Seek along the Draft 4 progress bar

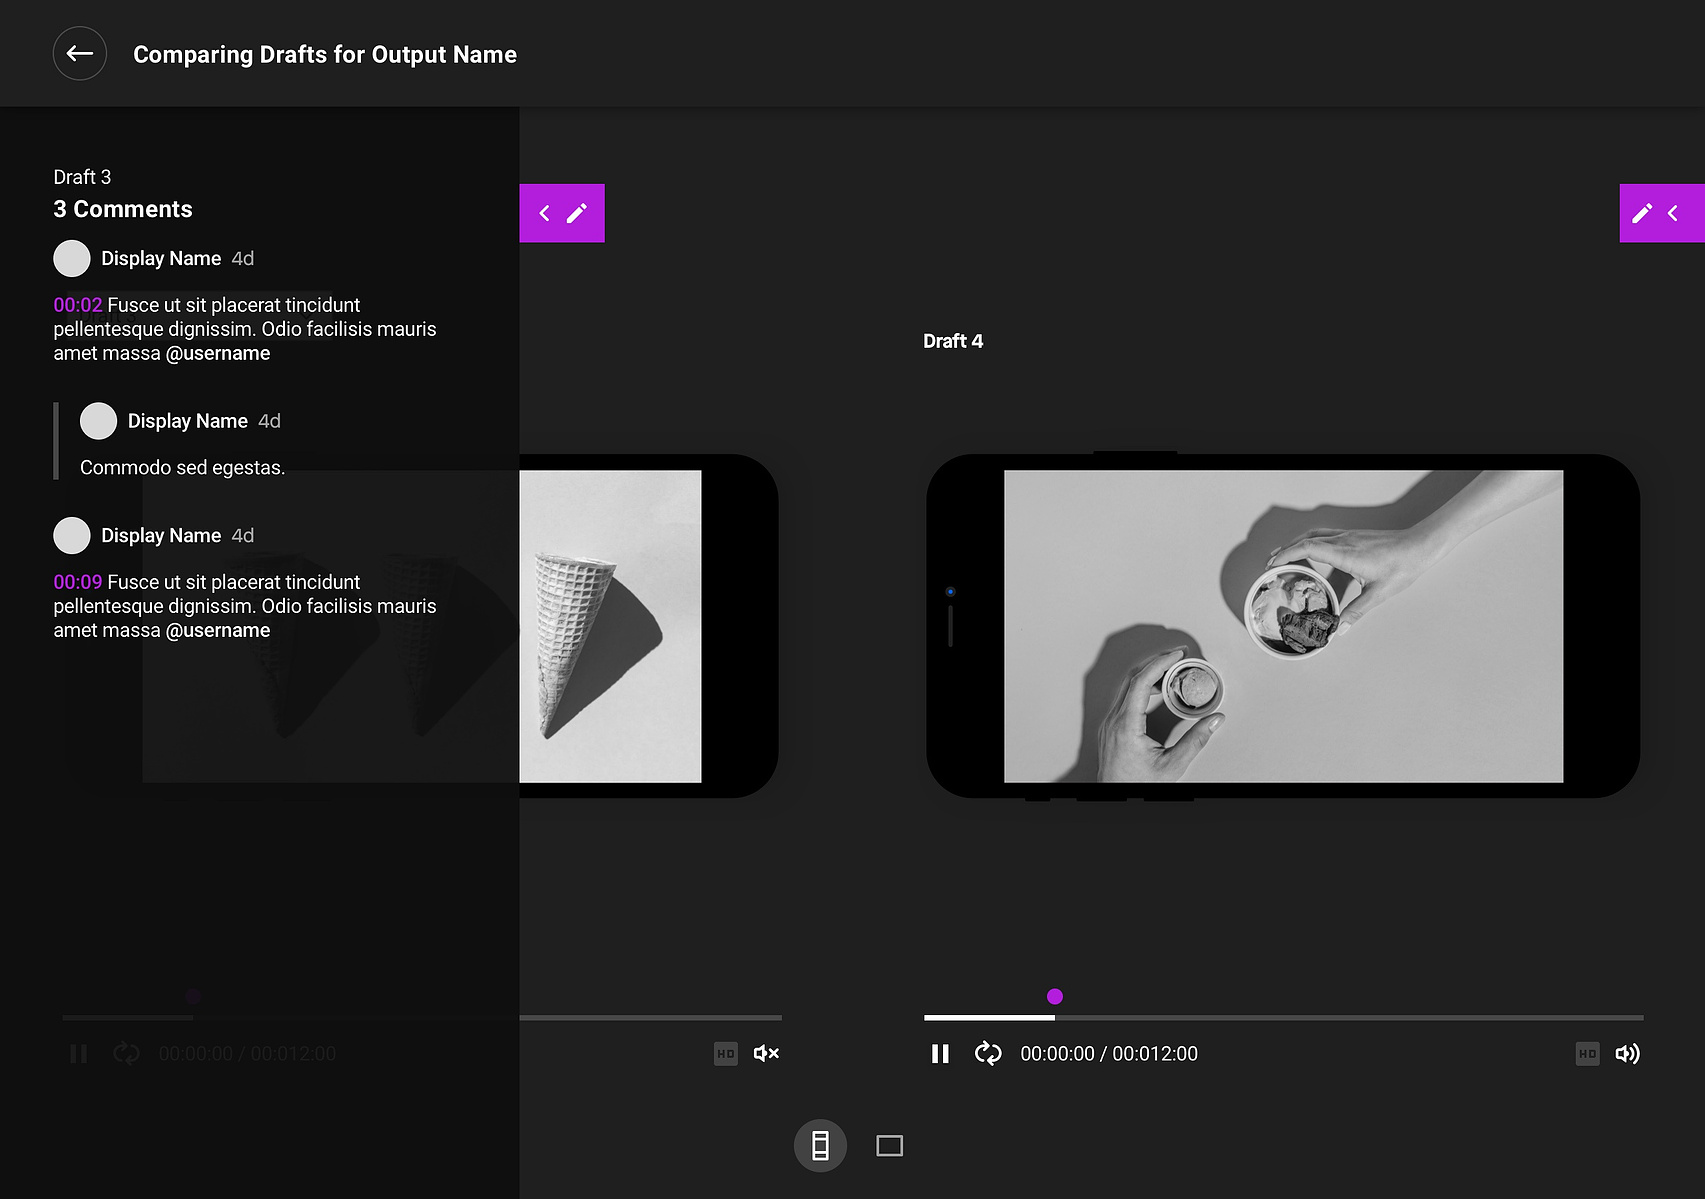pos(1284,1017)
